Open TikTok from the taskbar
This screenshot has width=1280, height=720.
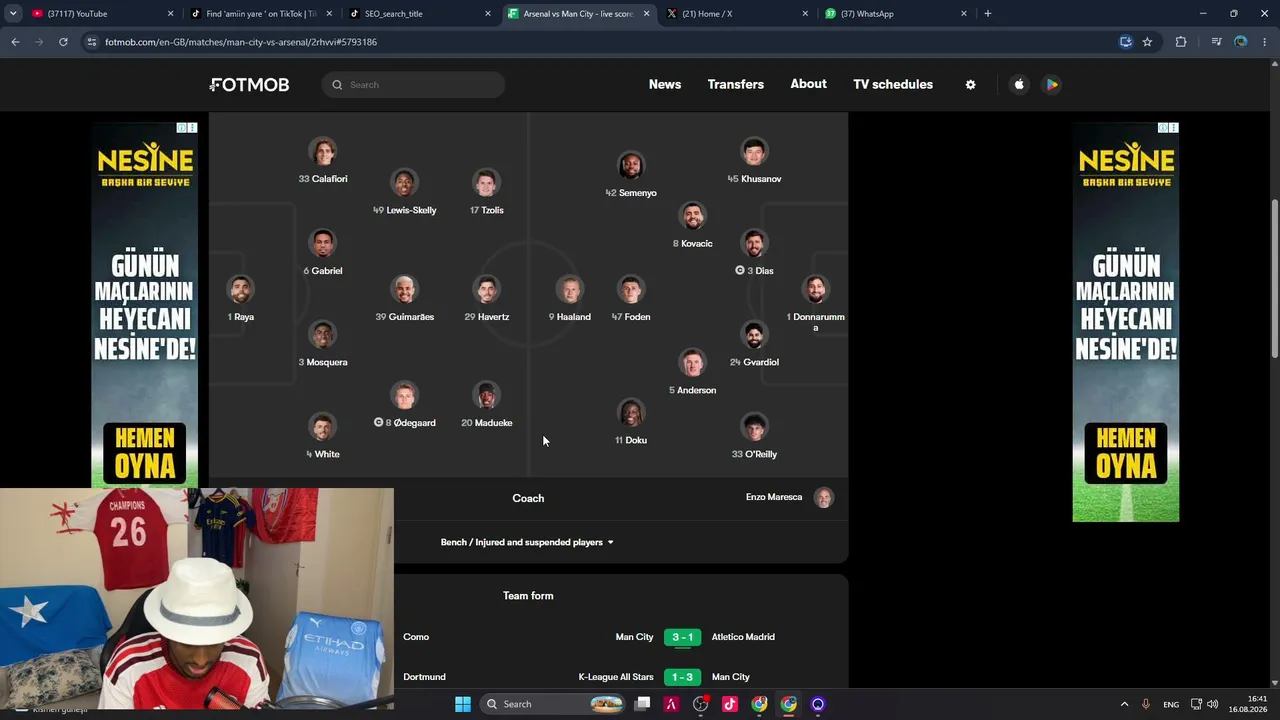[730, 704]
